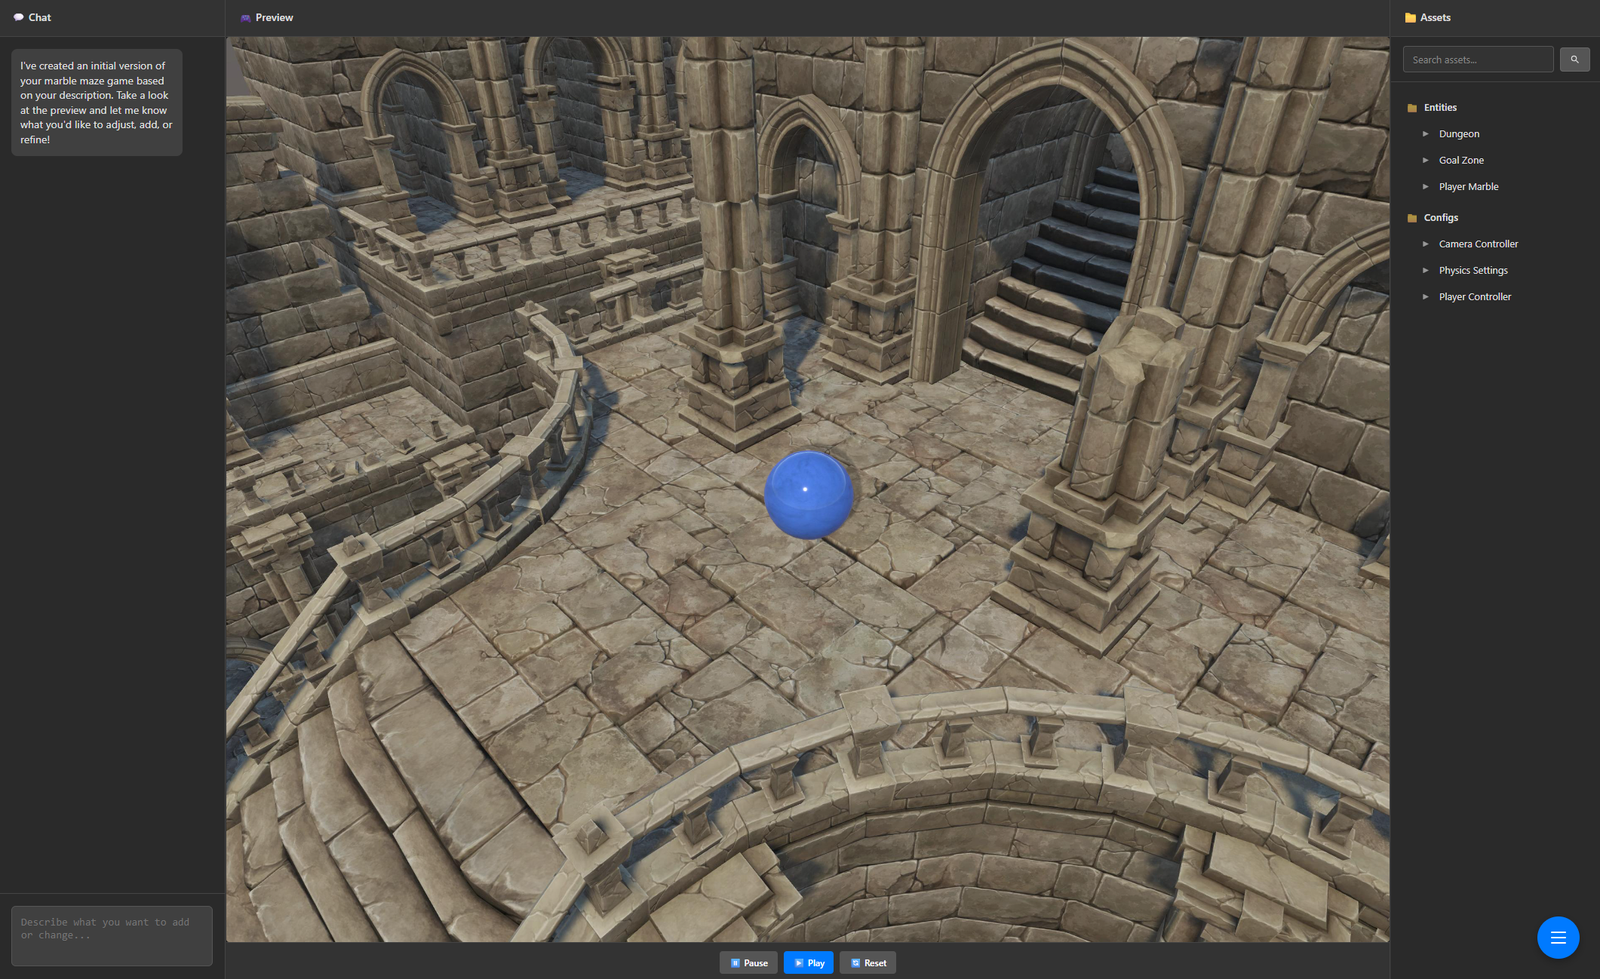Click the assistant chat message bubble

(97, 103)
